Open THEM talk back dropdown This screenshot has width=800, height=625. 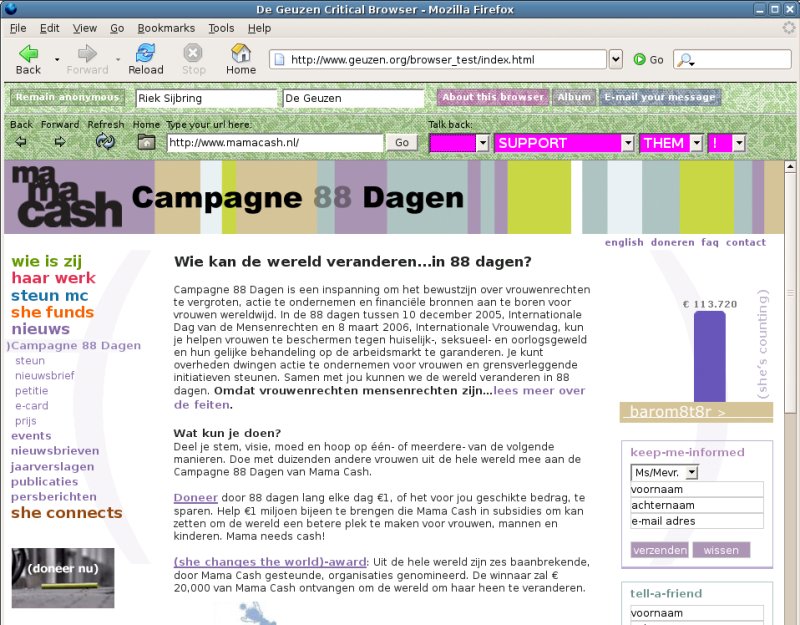tap(696, 143)
